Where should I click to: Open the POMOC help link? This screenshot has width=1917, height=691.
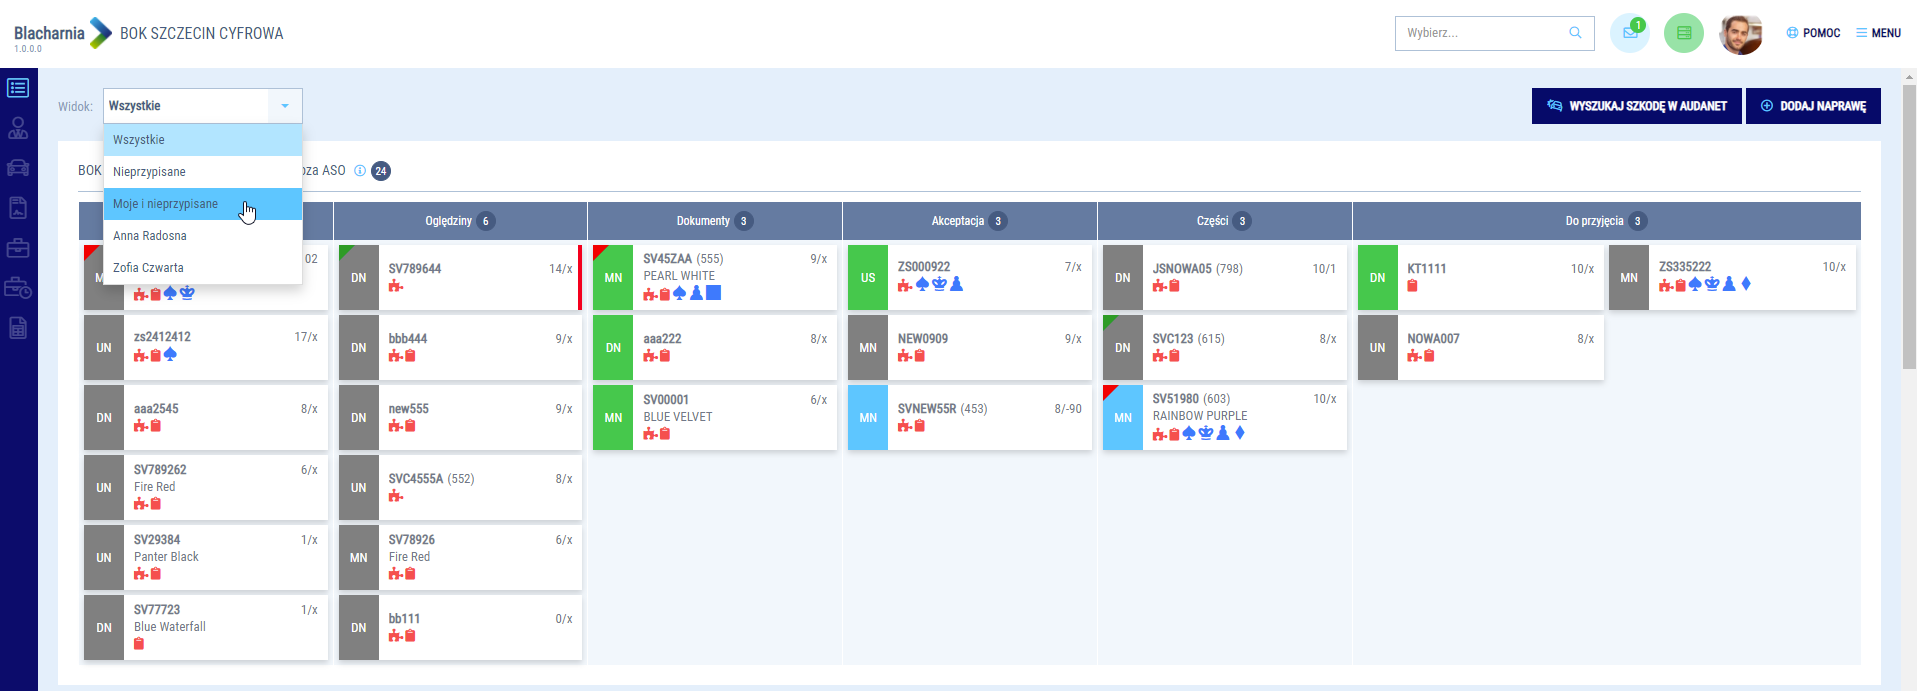[x=1813, y=33]
